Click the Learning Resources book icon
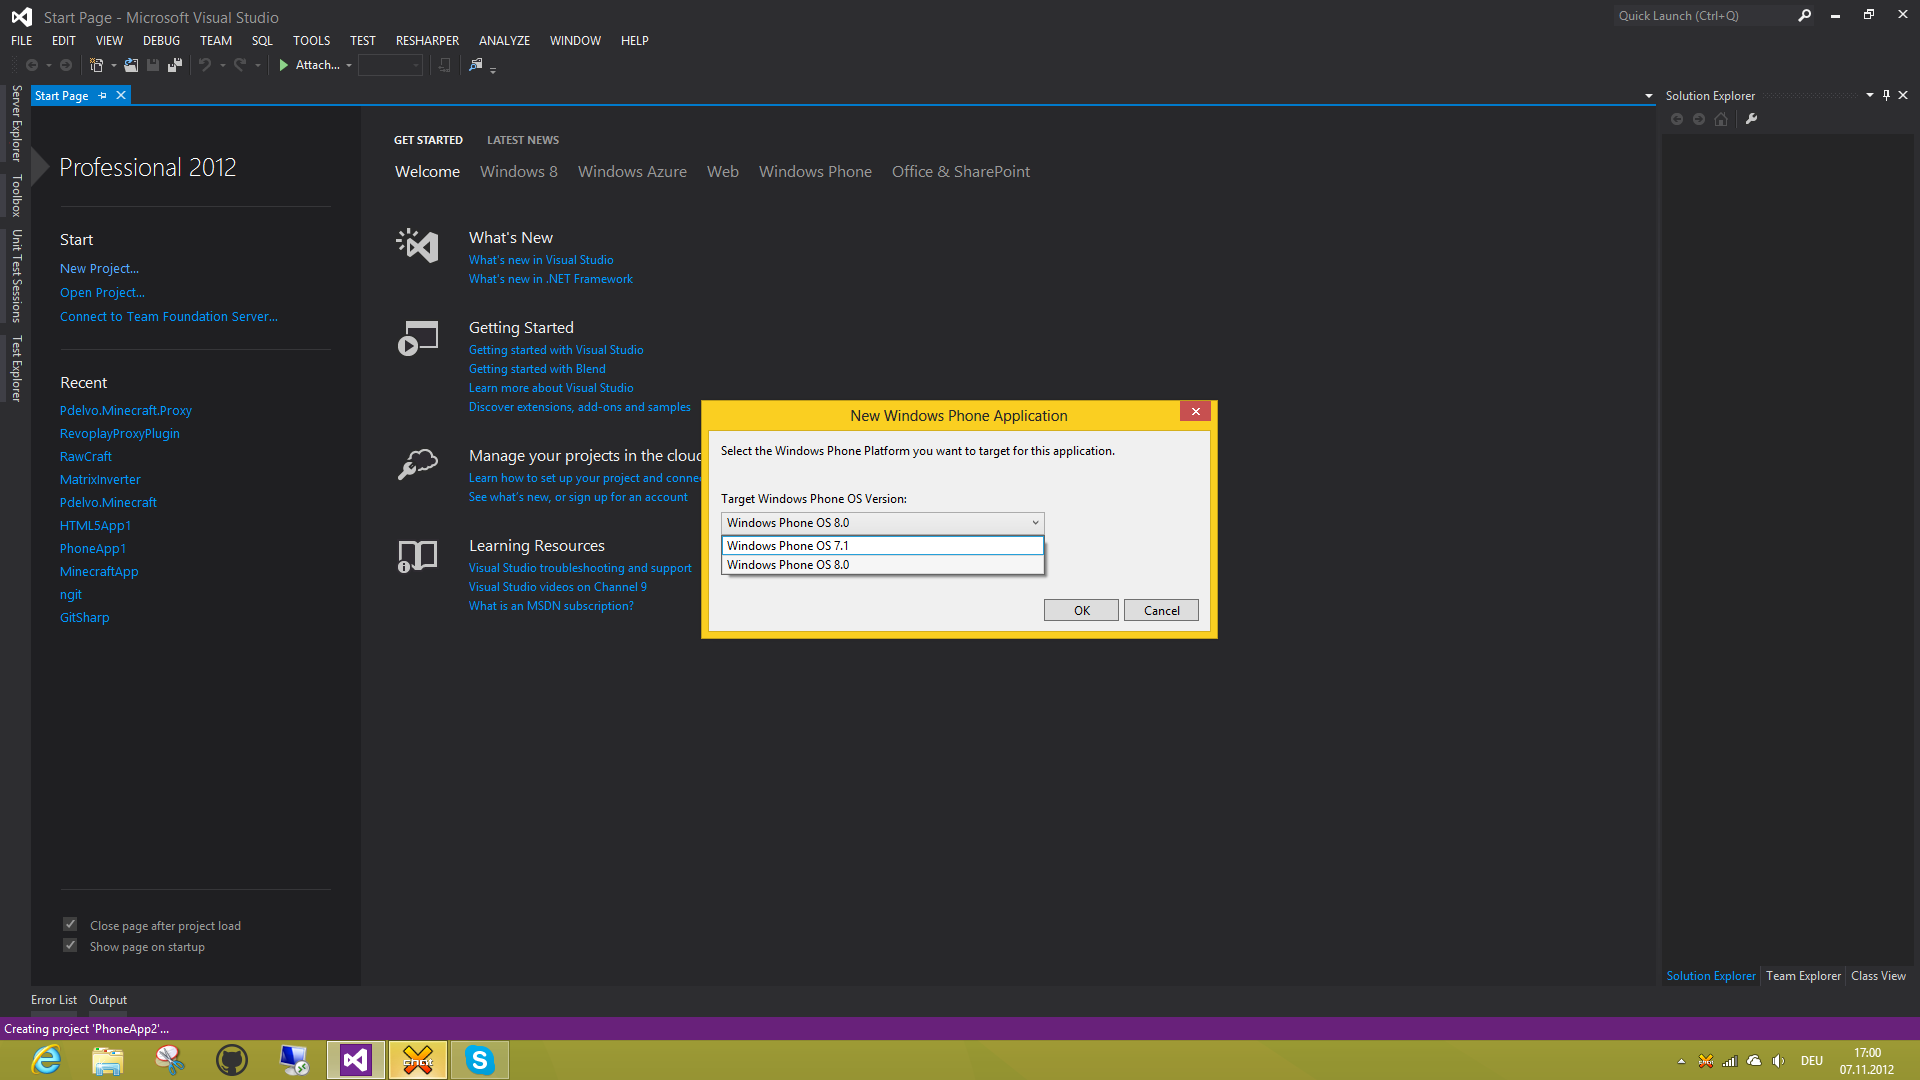 pos(418,556)
